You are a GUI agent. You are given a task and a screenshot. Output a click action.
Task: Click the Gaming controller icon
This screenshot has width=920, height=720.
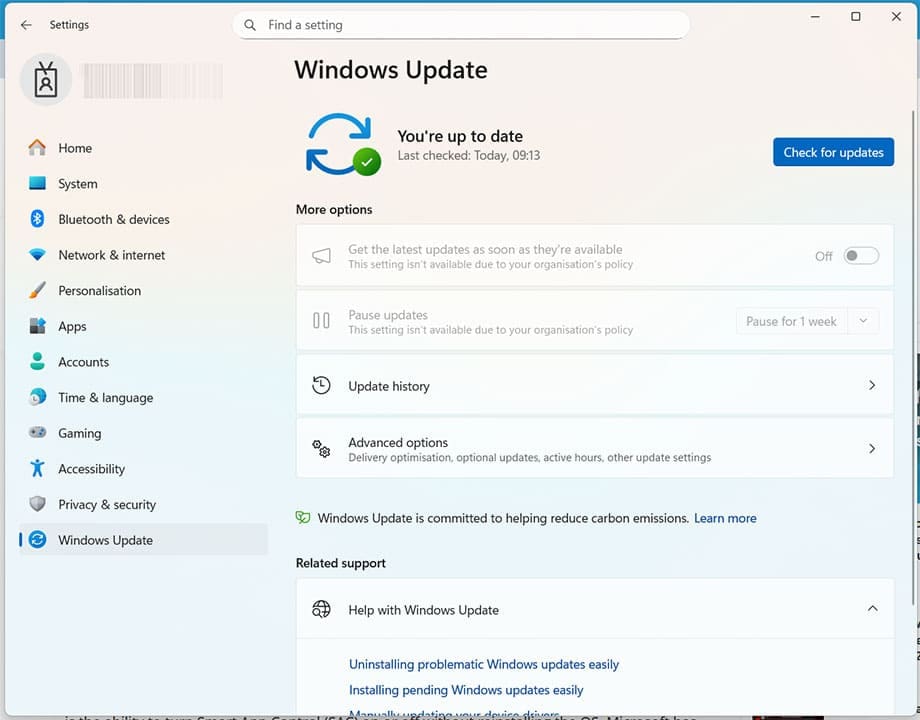37,433
